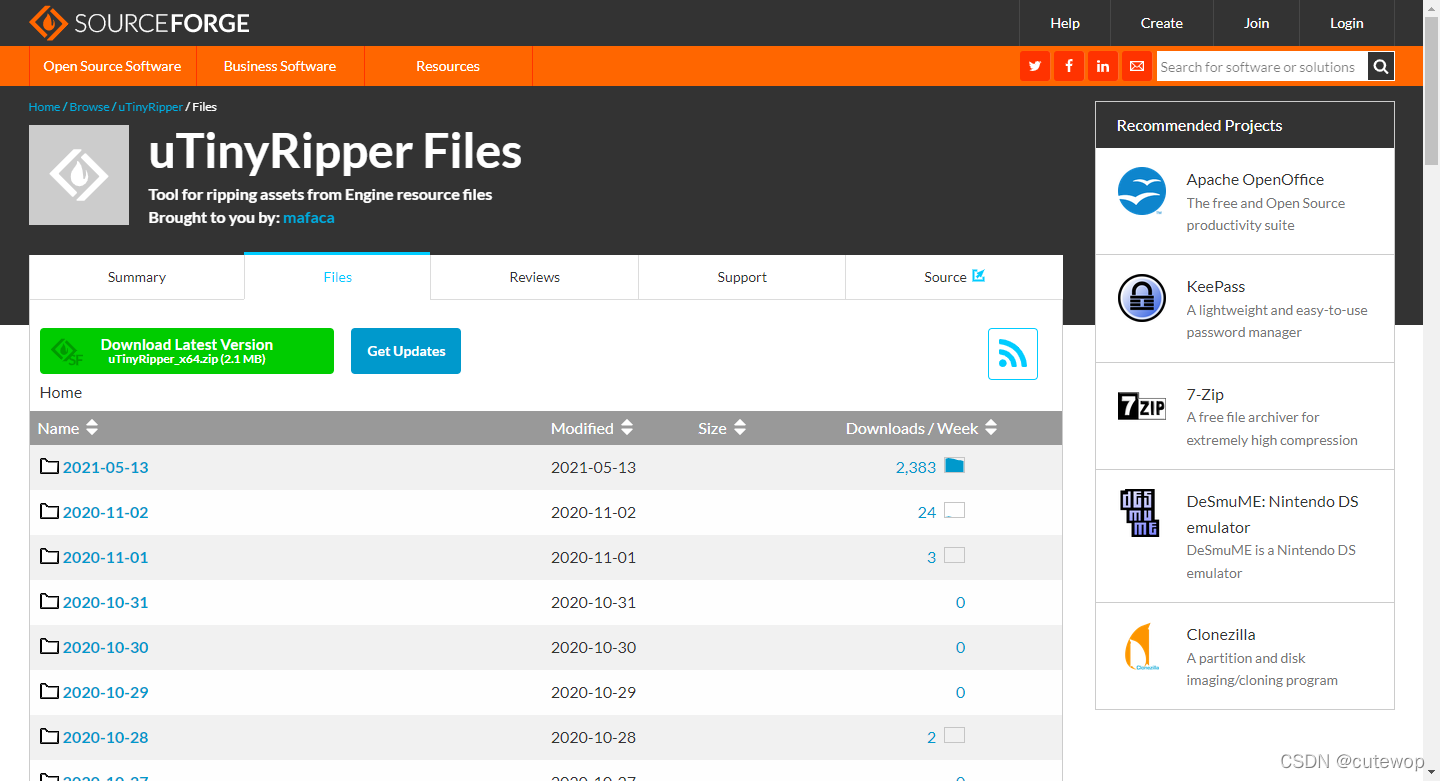Viewport: 1440px width, 781px height.
Task: Click the Create link in header
Action: click(x=1162, y=23)
